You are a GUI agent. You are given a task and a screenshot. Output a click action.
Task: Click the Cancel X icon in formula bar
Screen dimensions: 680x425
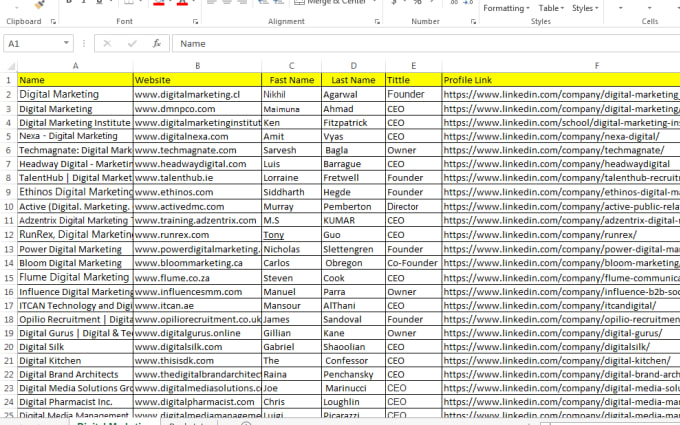[107, 43]
